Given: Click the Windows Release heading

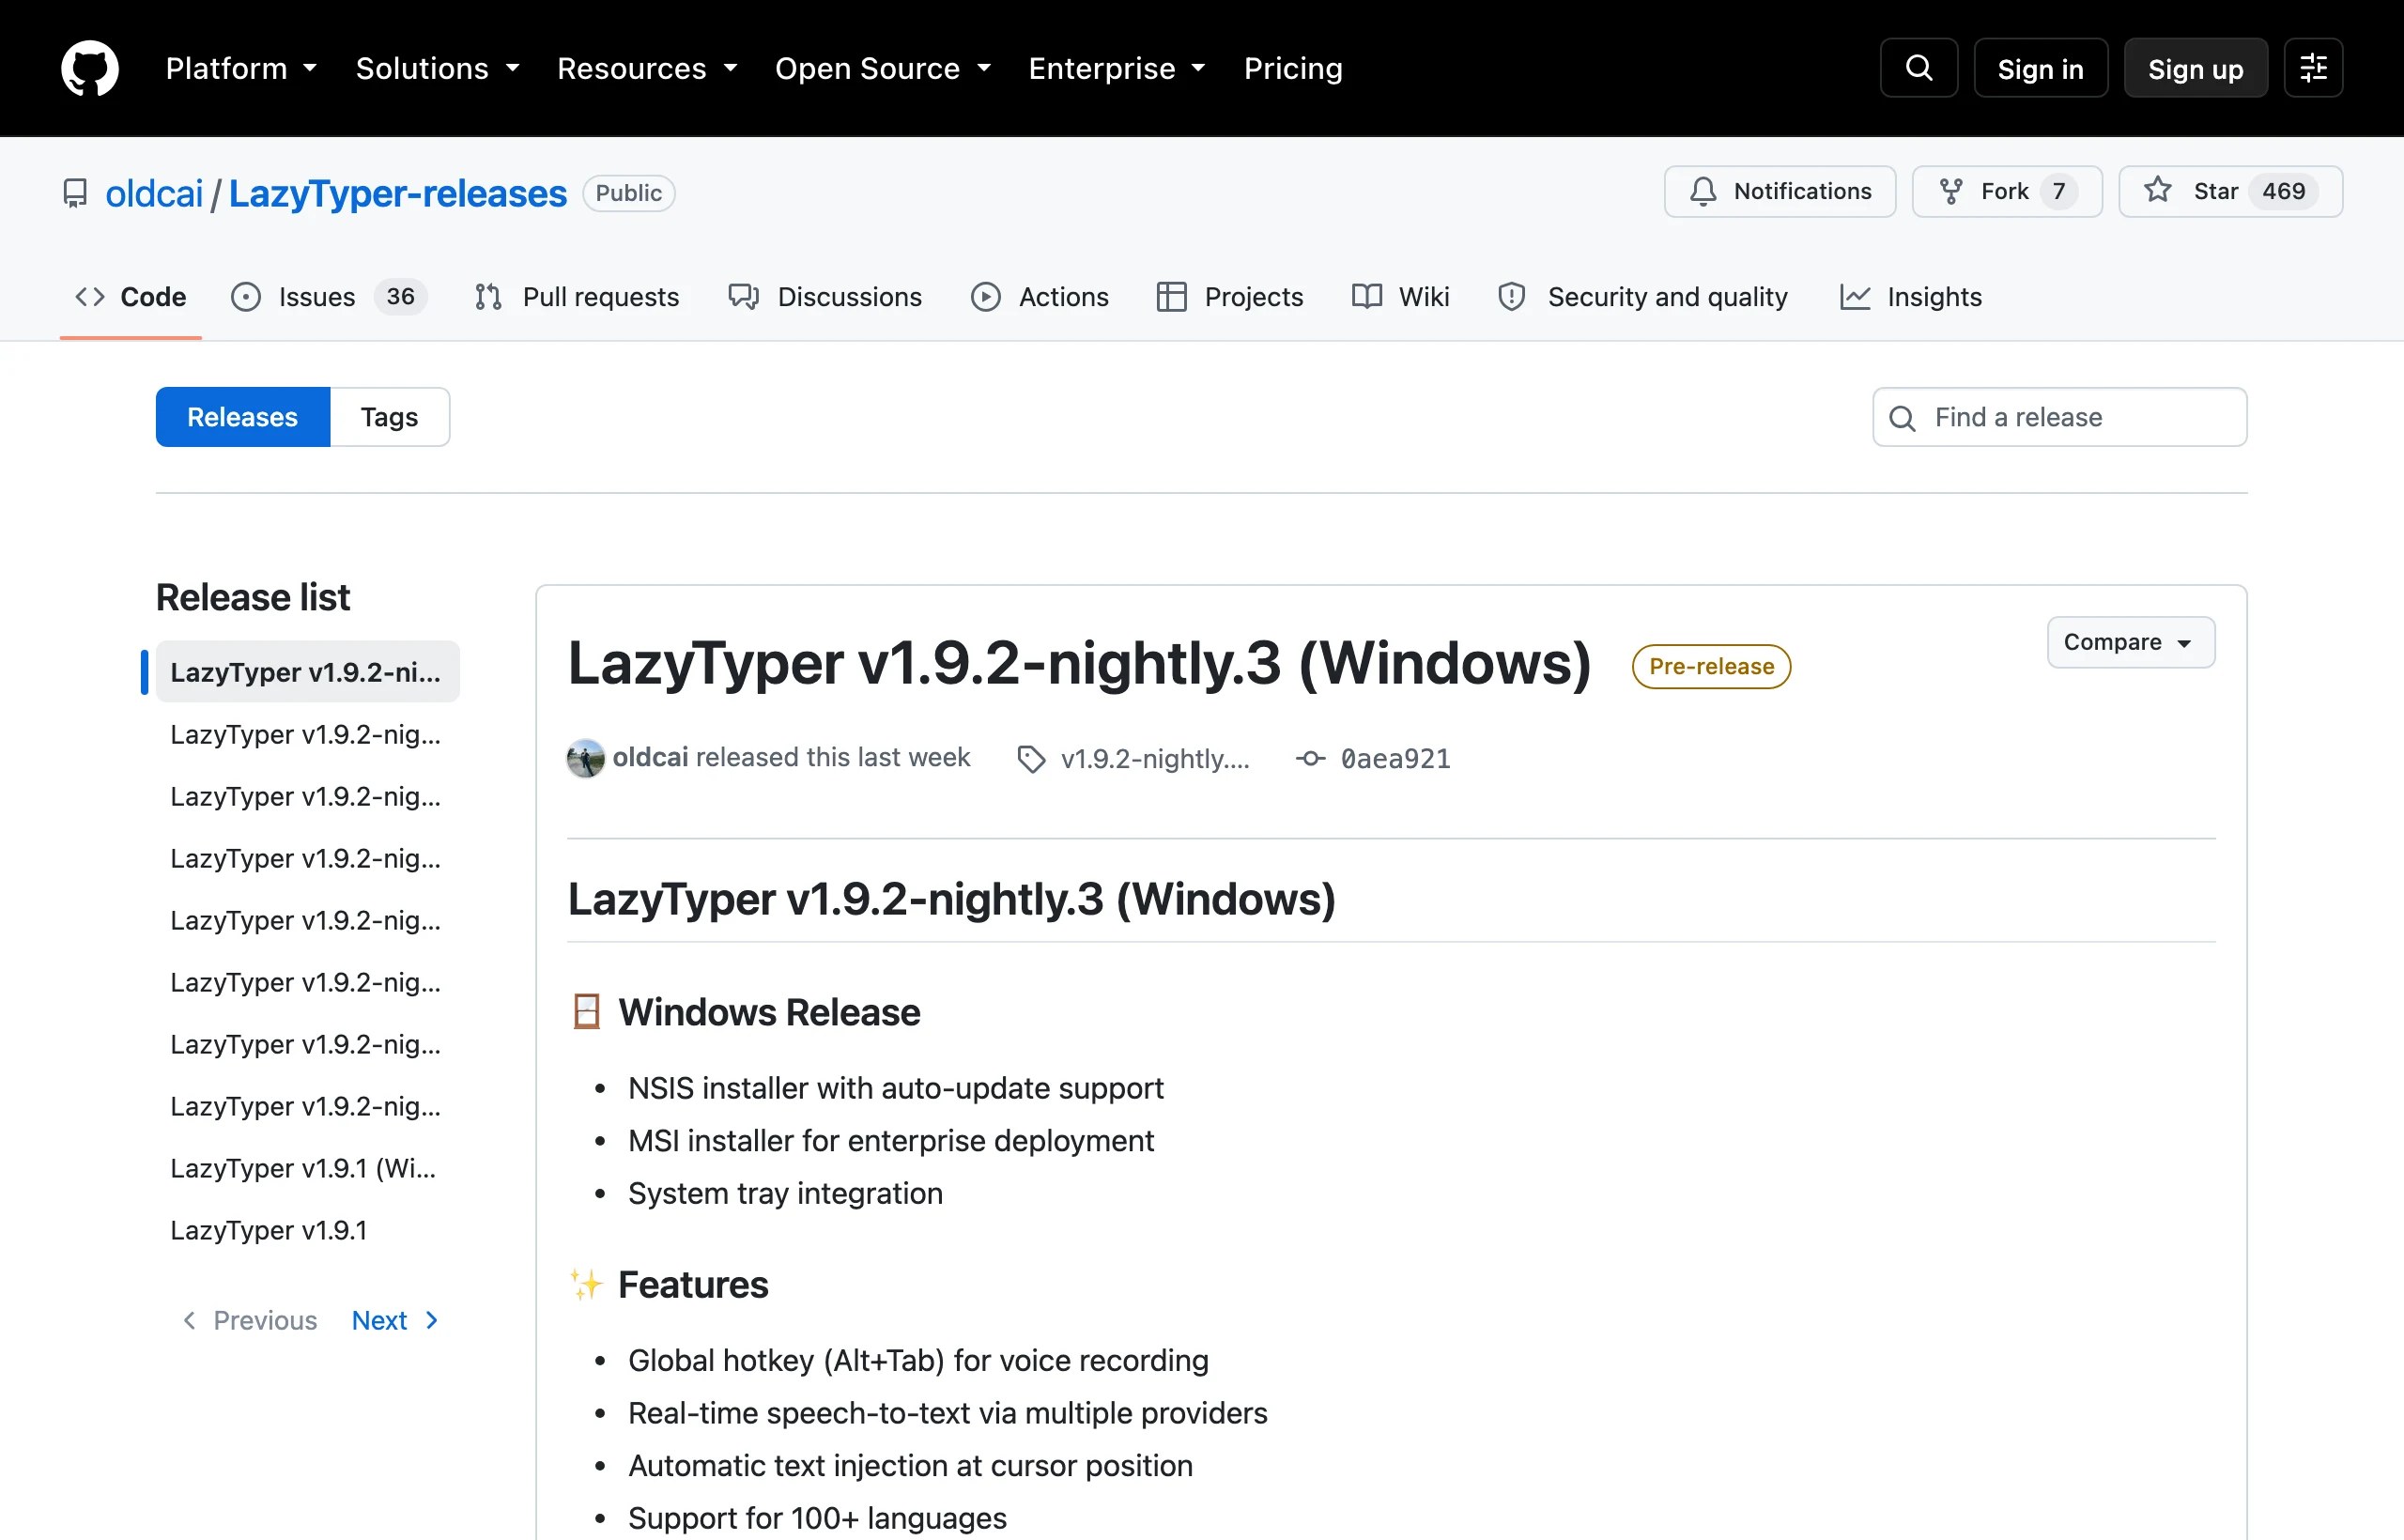Looking at the screenshot, I should click(x=769, y=1012).
